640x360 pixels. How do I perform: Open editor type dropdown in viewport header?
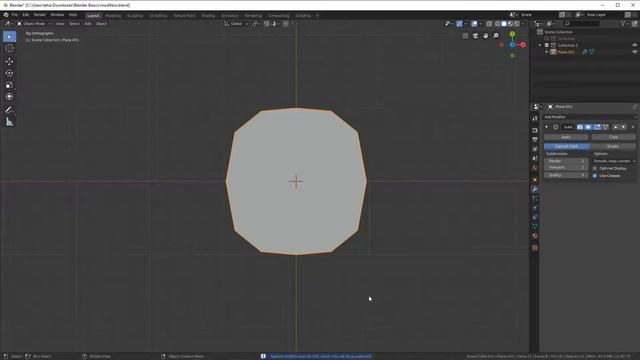click(x=8, y=24)
